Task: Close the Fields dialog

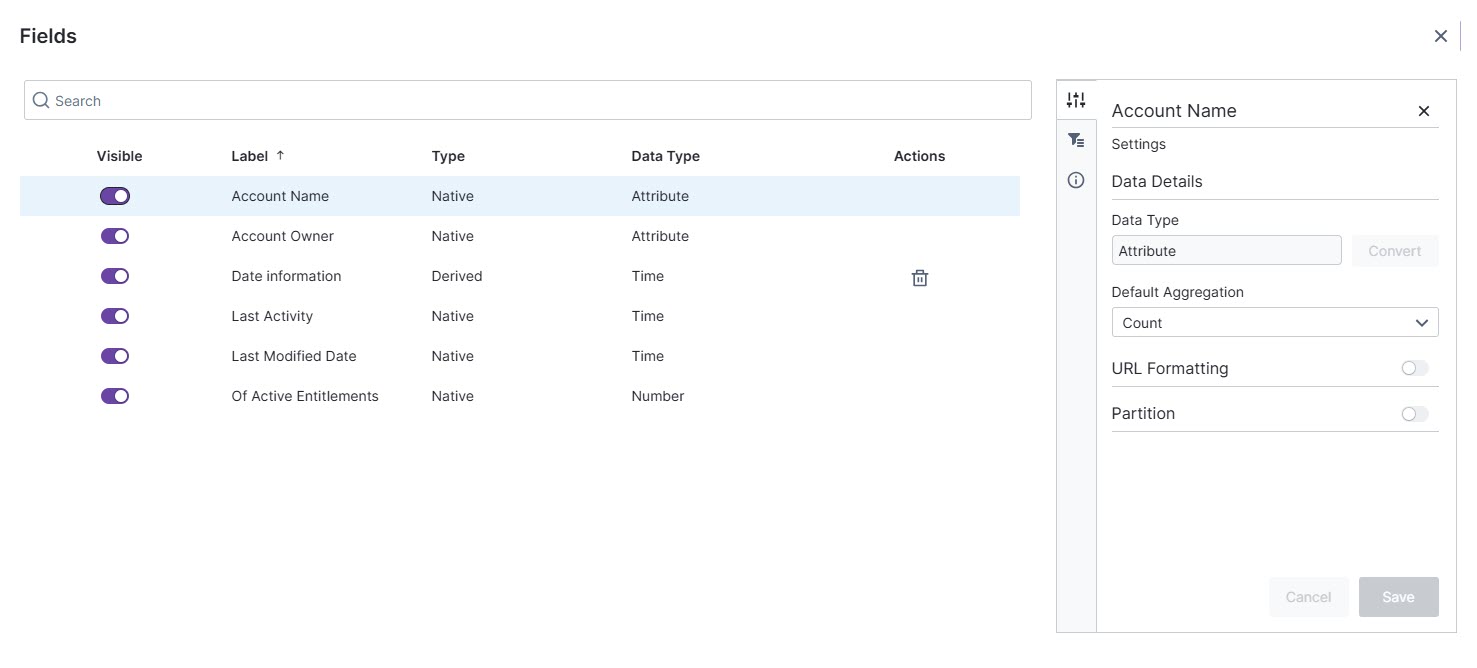Action: (1441, 35)
